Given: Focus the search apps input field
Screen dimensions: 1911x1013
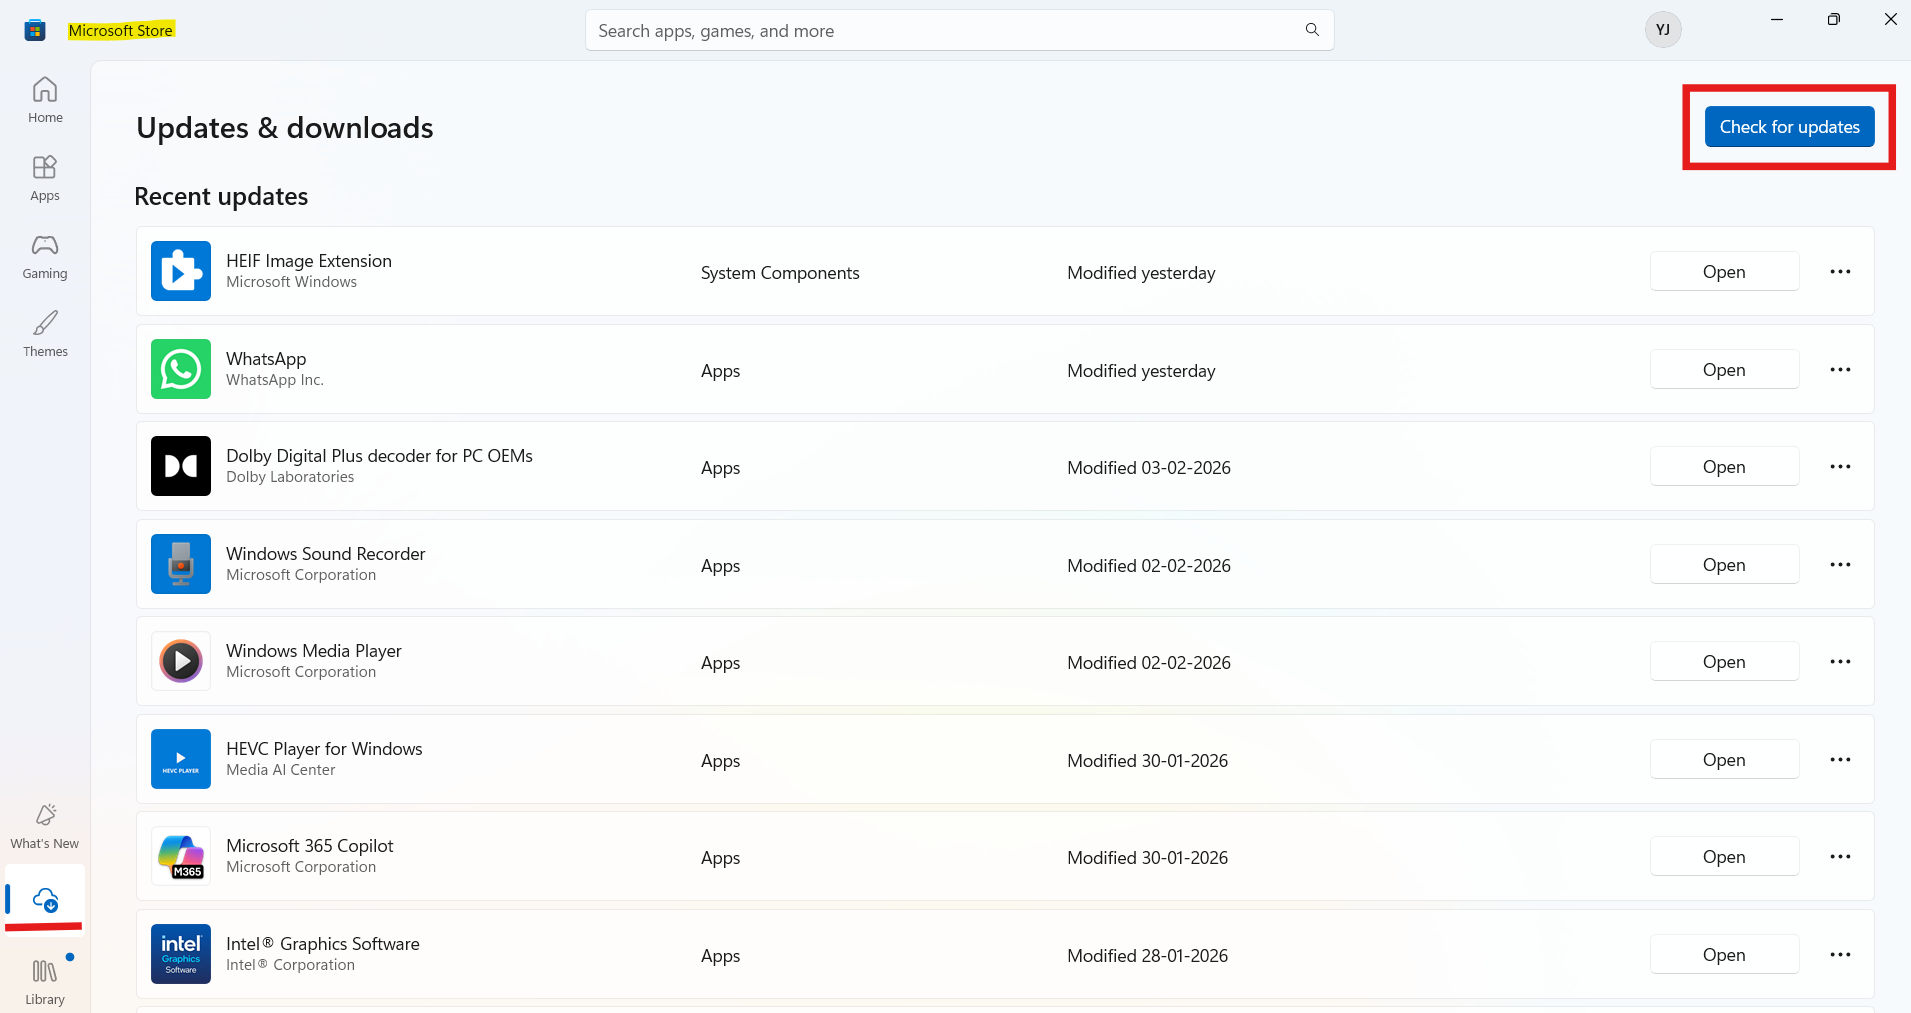Looking at the screenshot, I should pos(940,31).
